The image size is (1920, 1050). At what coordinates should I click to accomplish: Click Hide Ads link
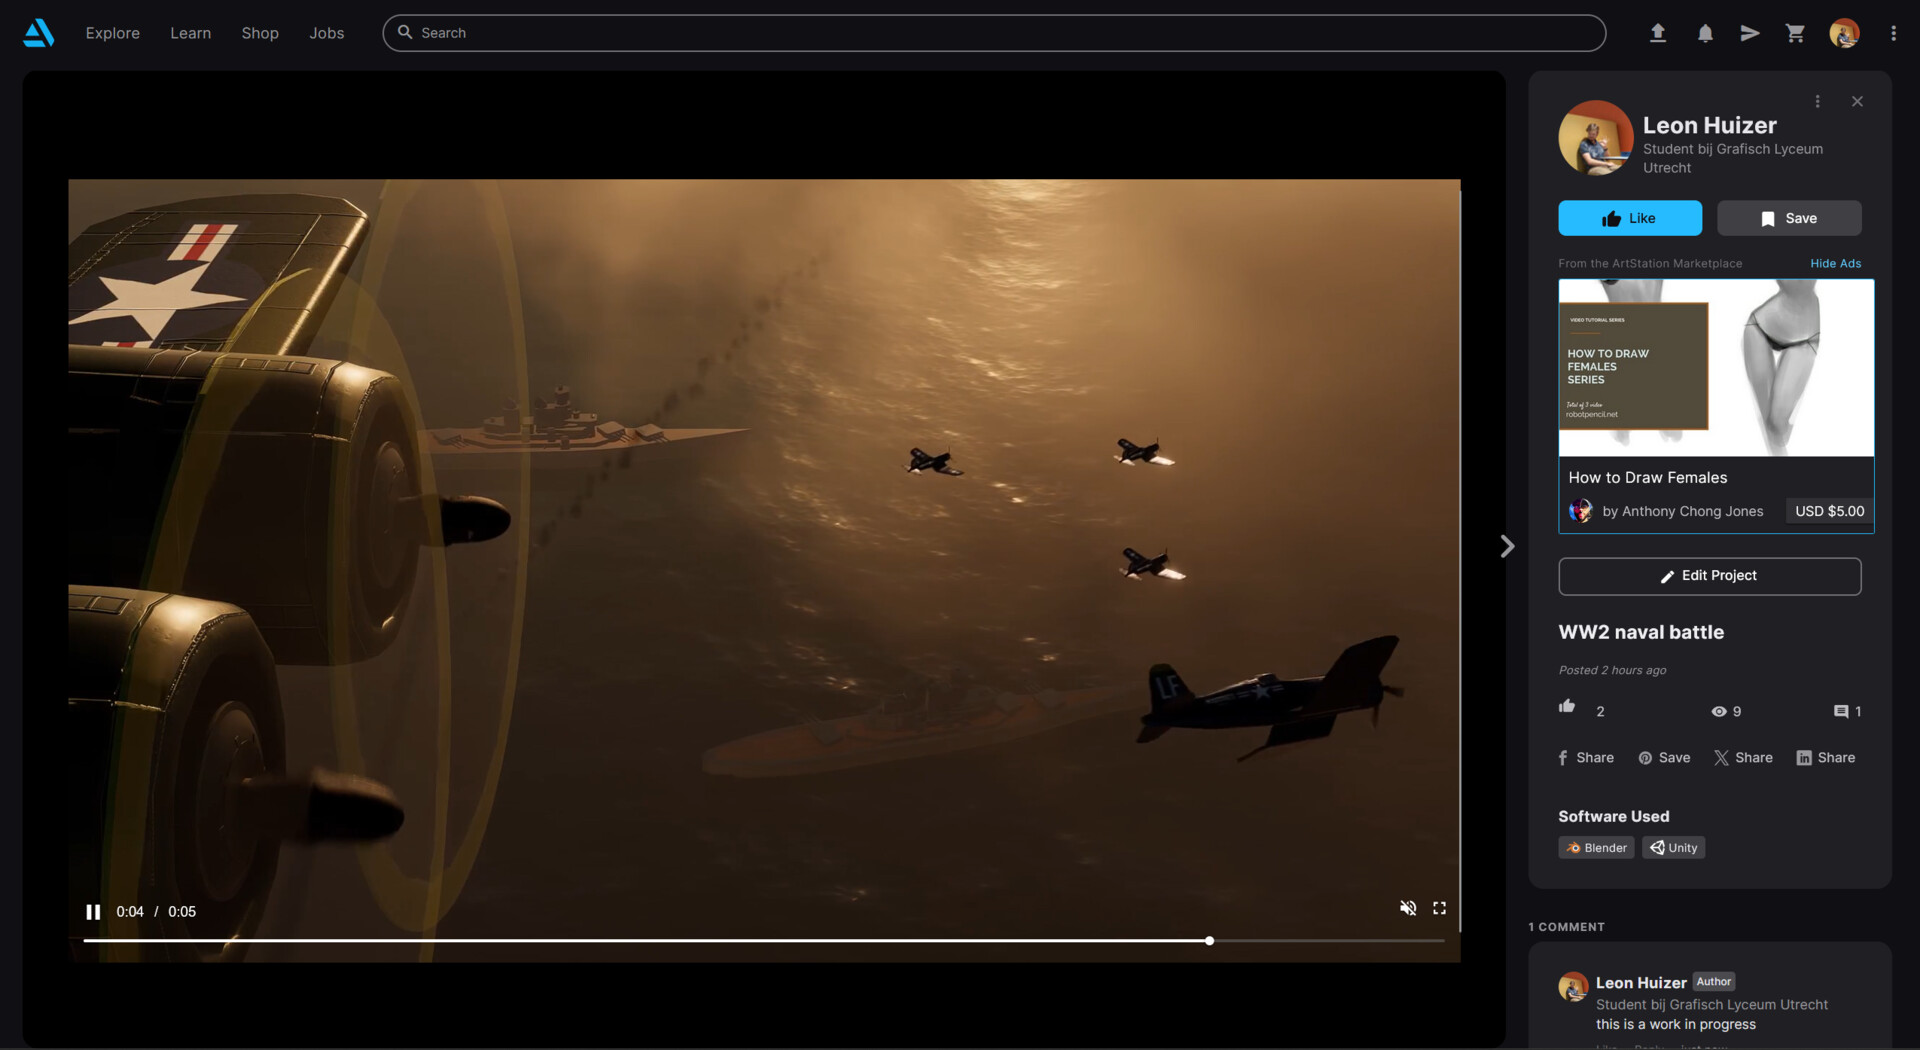[1835, 263]
